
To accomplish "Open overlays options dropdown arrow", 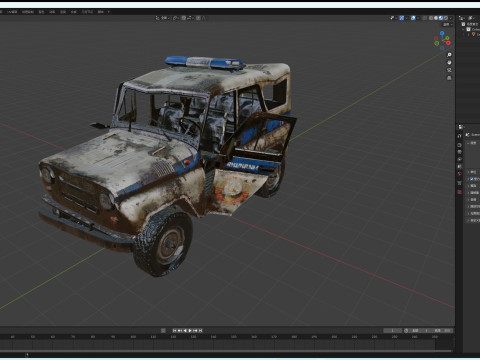I will pyautogui.click(x=418, y=18).
